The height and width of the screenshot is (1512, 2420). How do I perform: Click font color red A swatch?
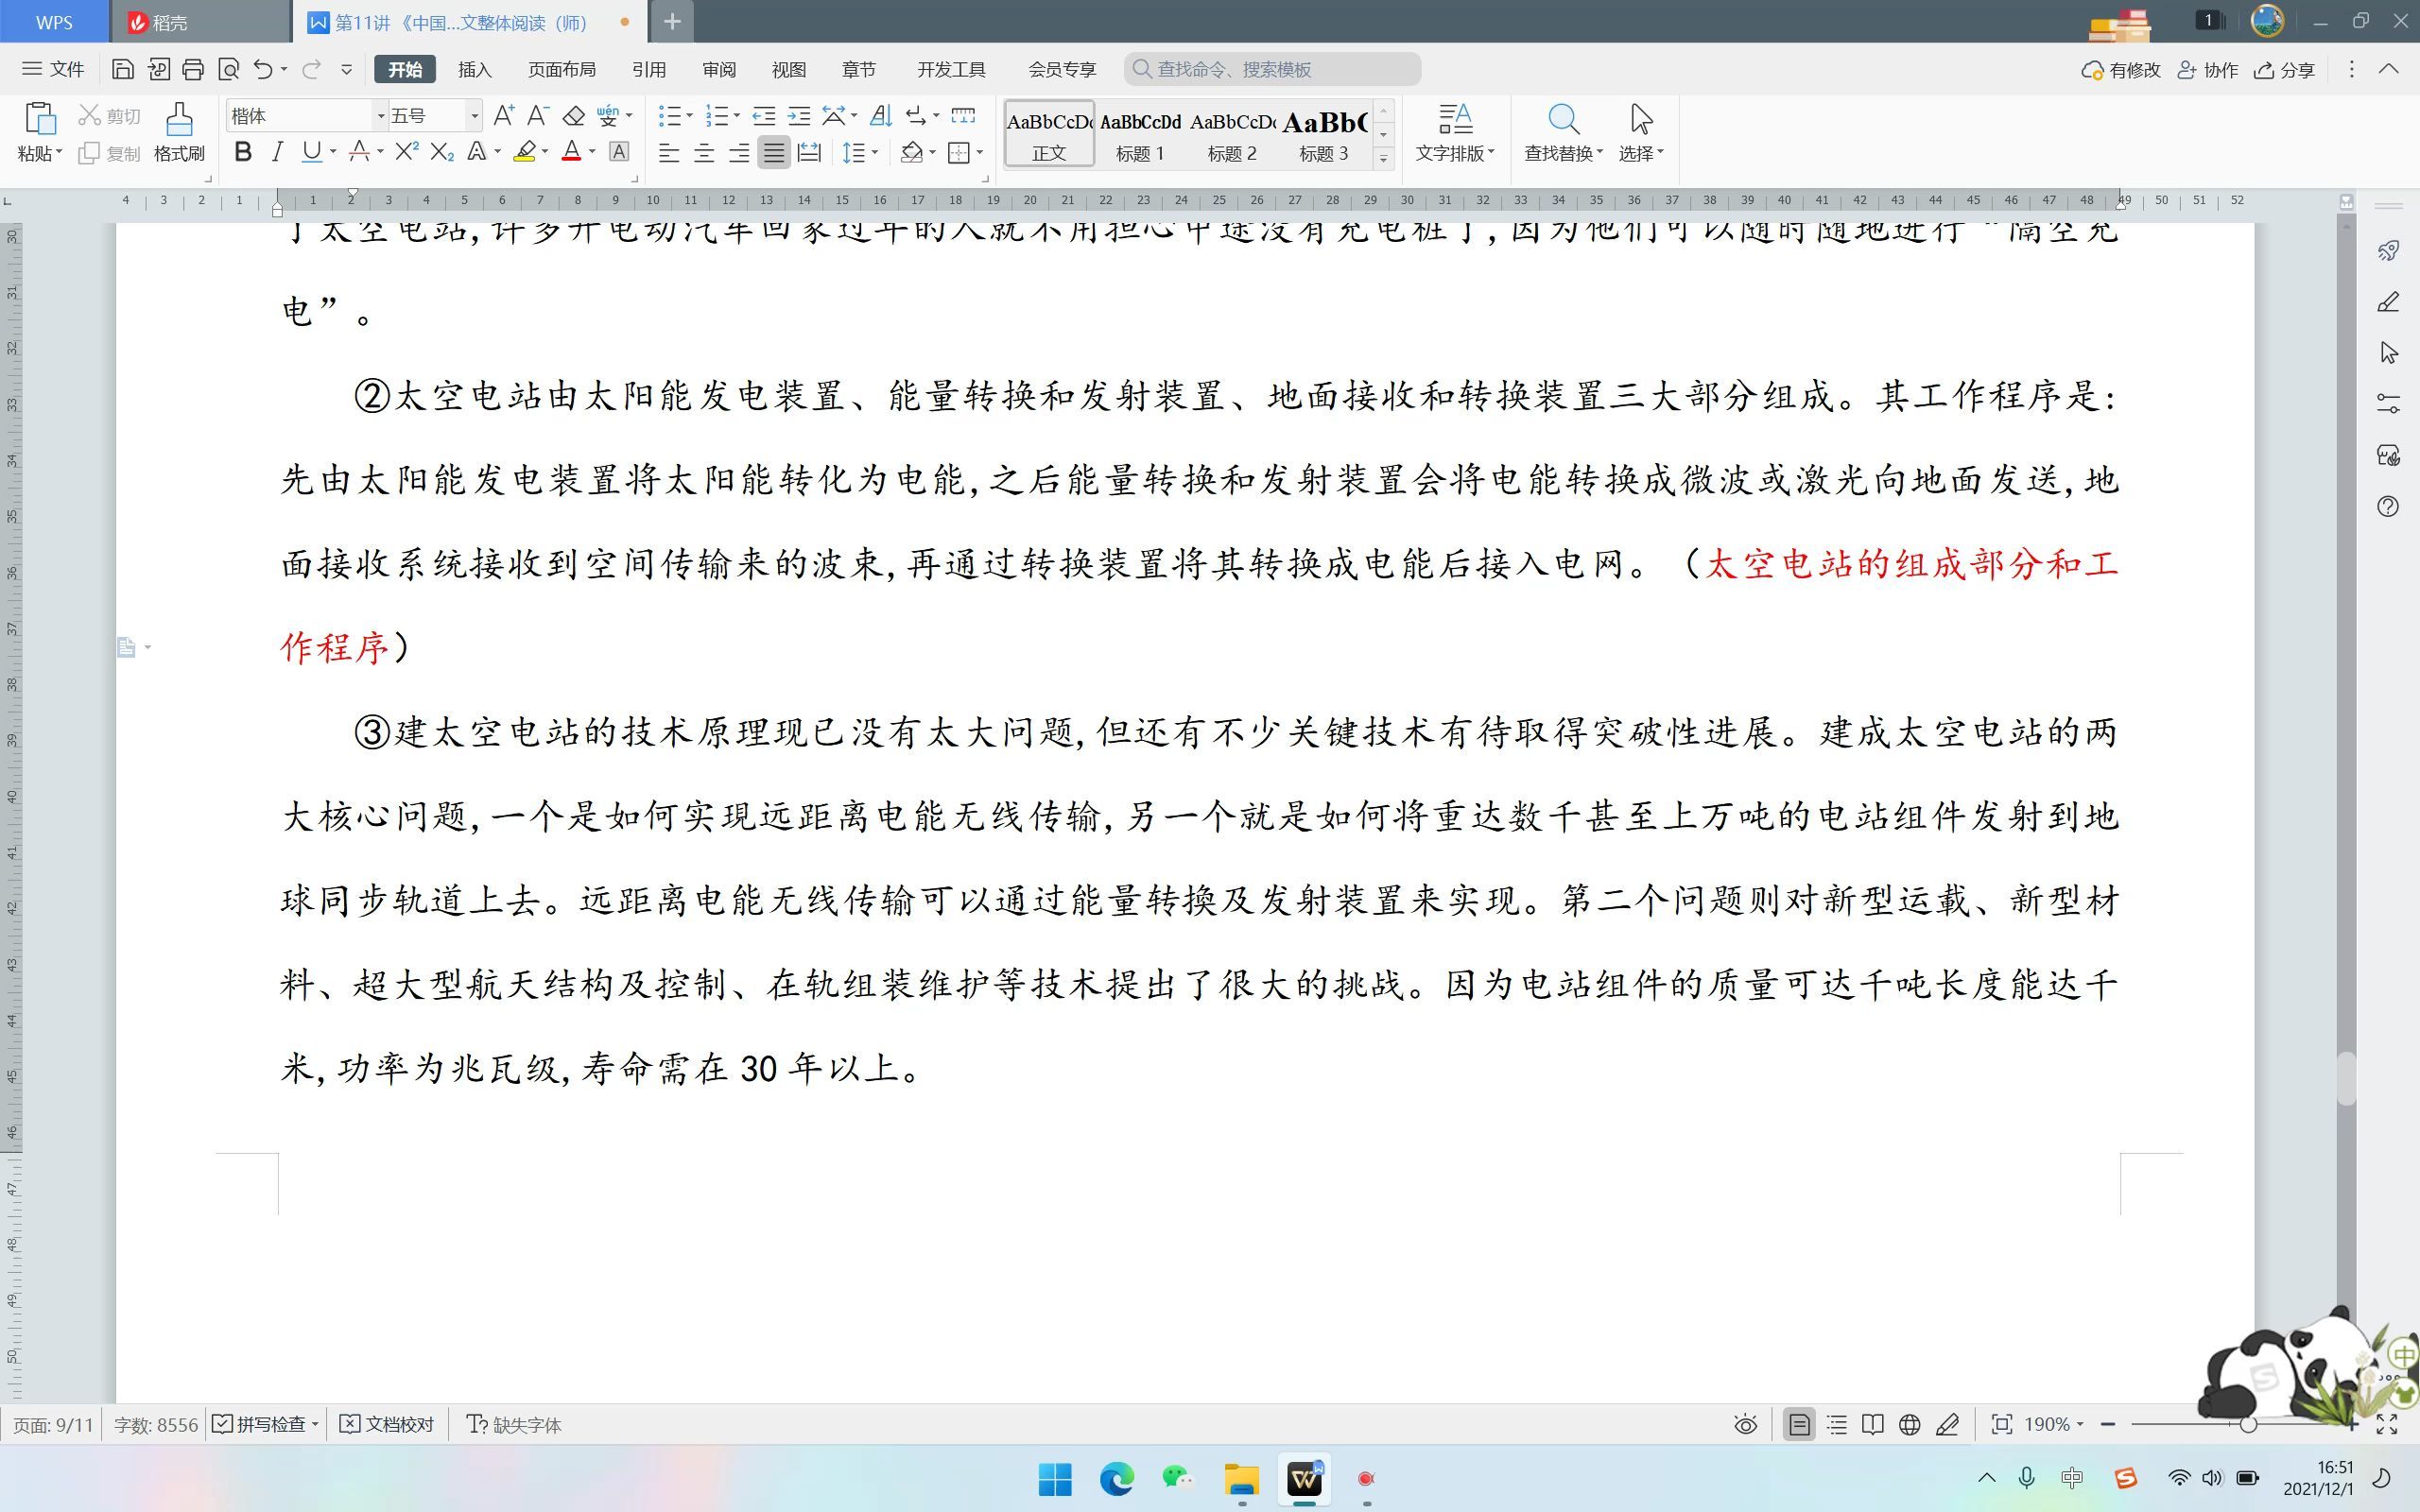(x=571, y=152)
